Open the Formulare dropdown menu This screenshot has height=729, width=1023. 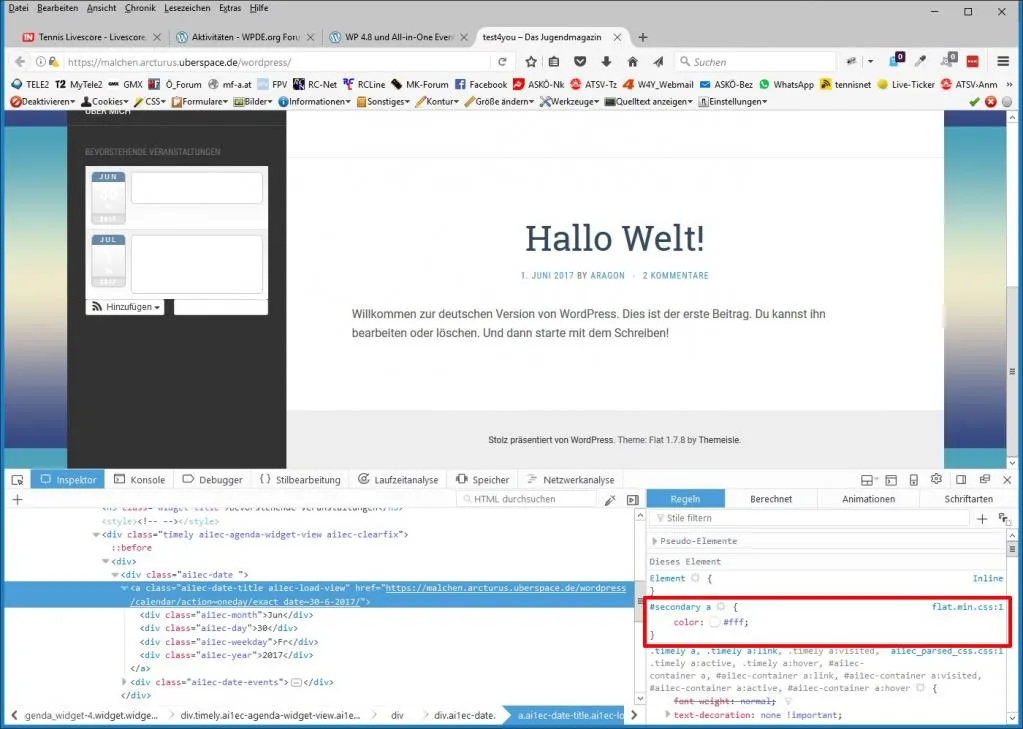(200, 102)
